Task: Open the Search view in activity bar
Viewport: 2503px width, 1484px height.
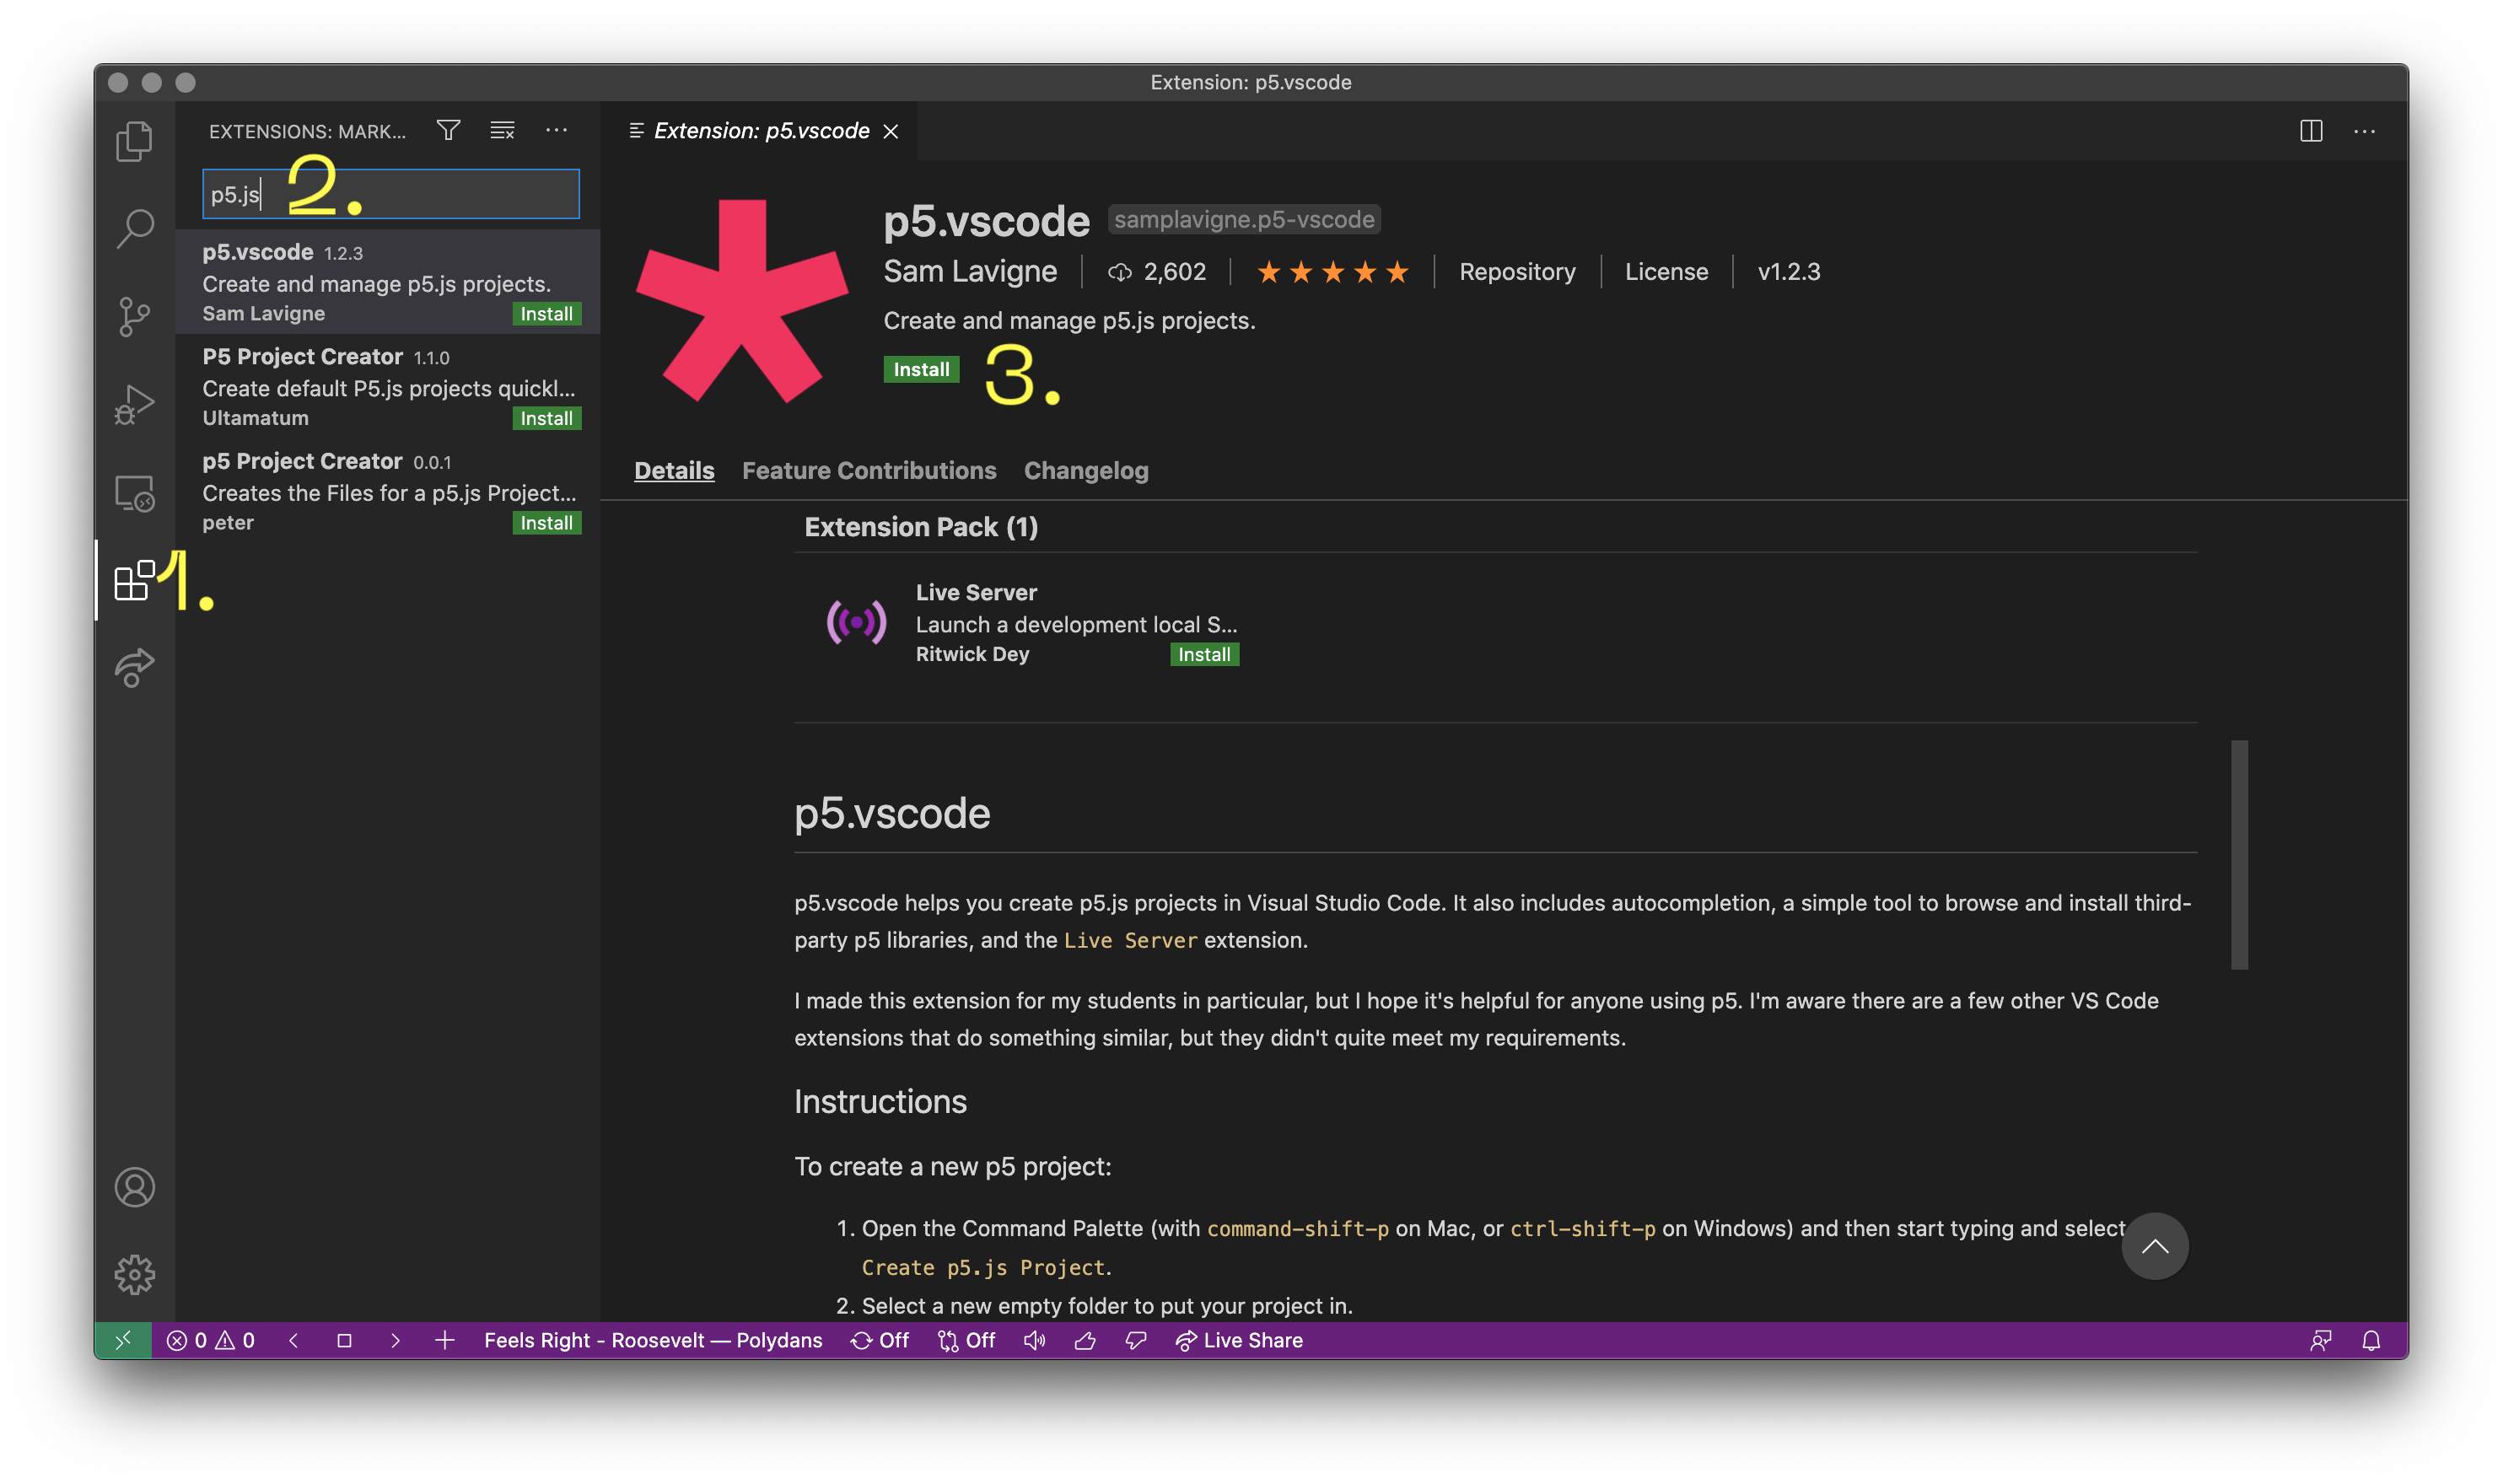Action: [x=134, y=229]
